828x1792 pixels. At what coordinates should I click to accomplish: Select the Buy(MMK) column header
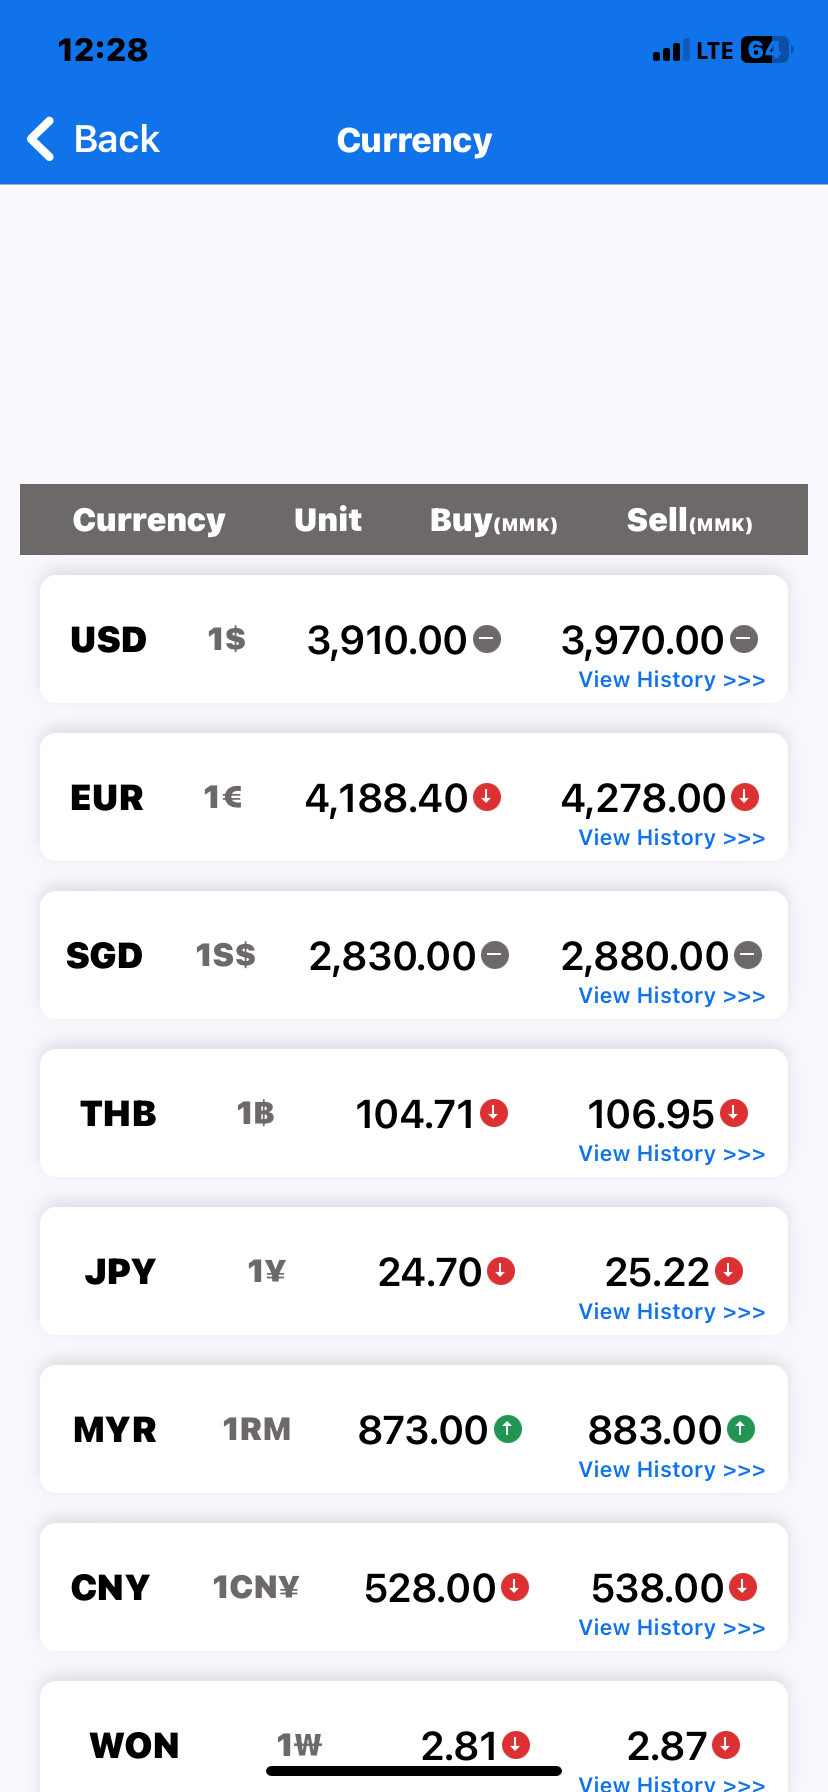pyautogui.click(x=494, y=520)
